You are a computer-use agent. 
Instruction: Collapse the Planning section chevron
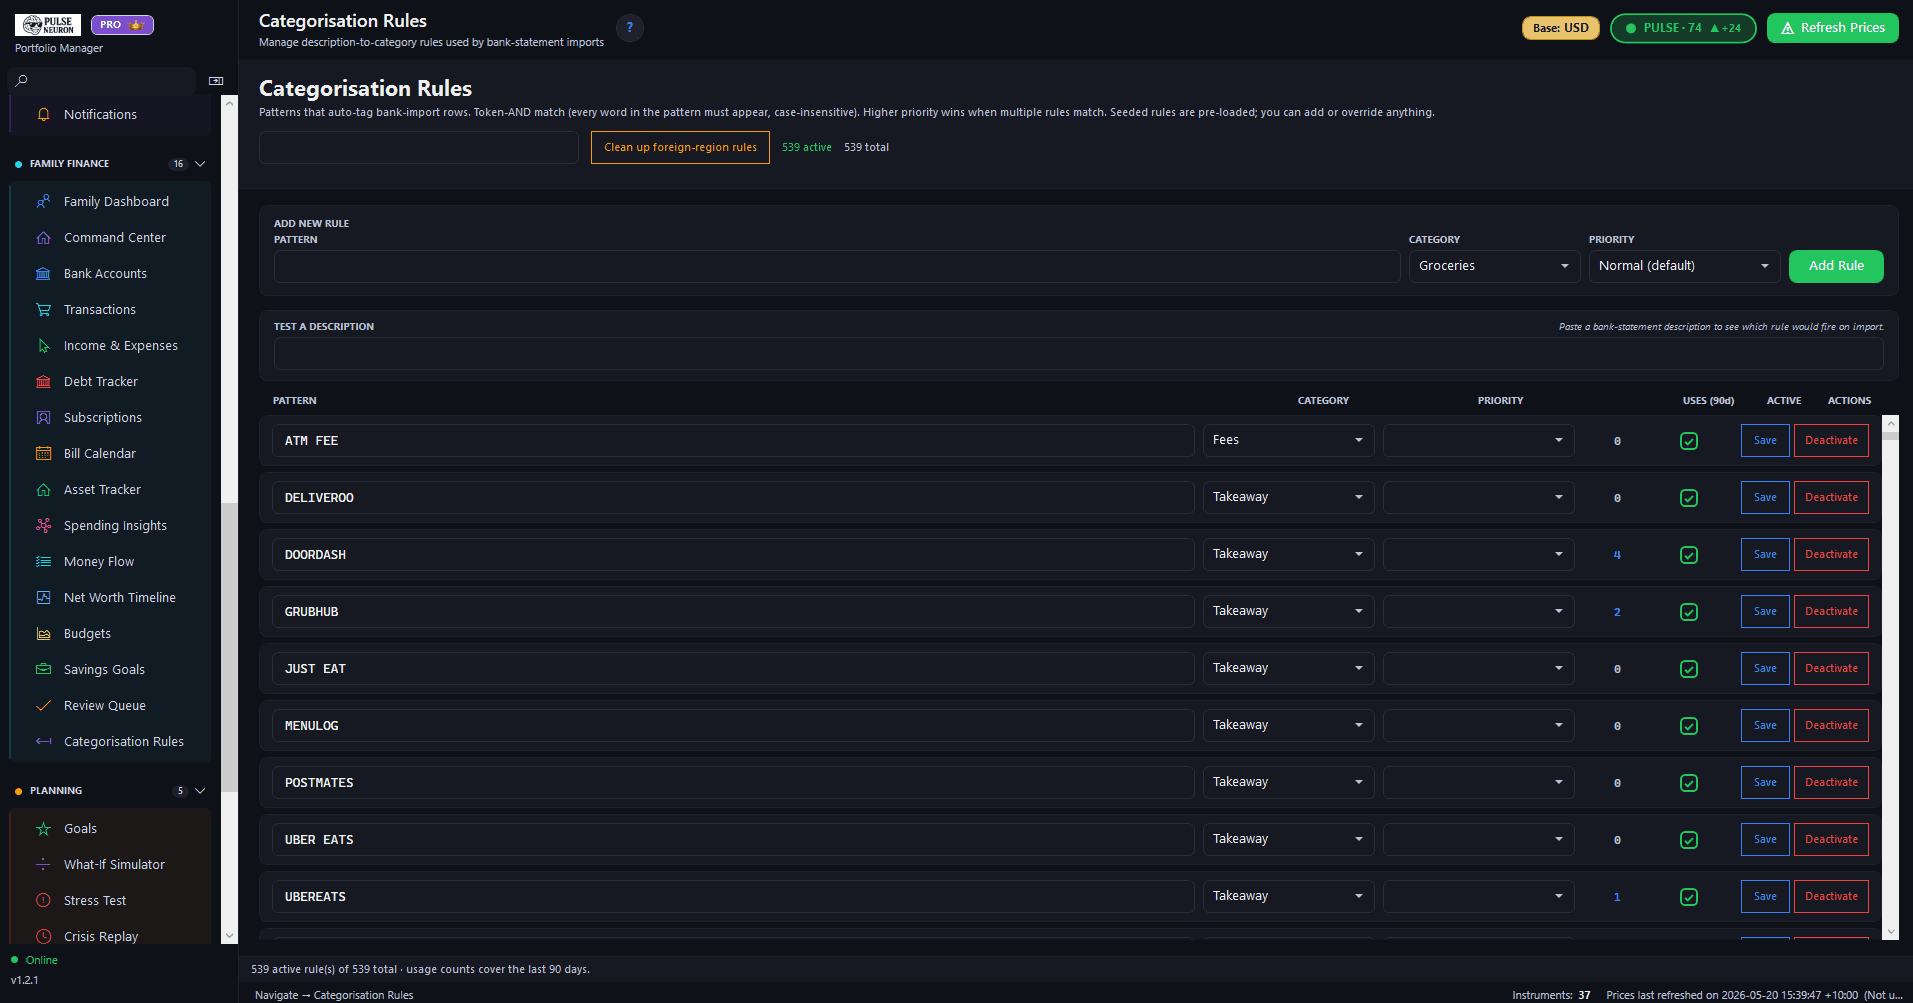(x=200, y=791)
